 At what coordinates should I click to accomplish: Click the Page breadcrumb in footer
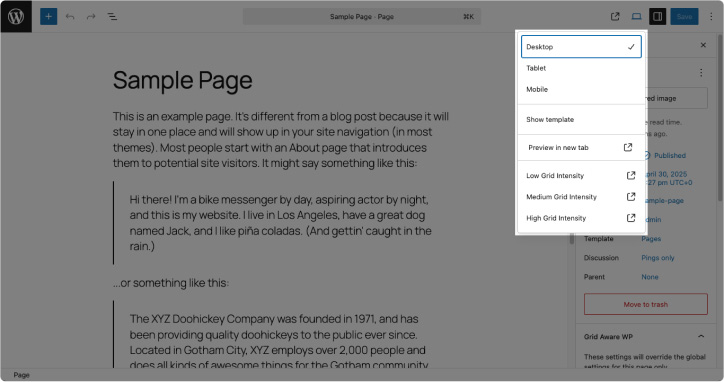21,375
